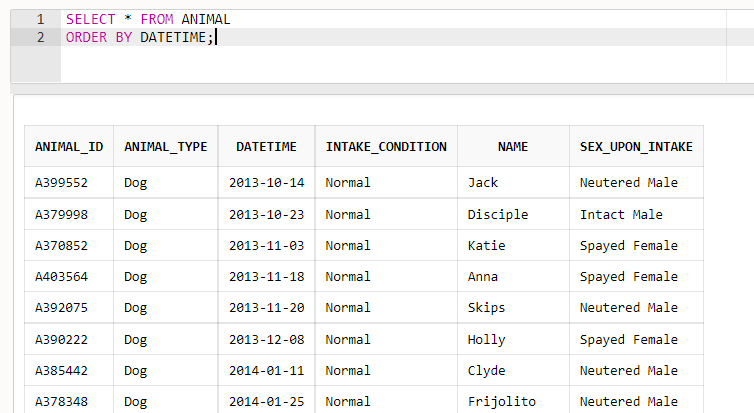Click the NAME column header
This screenshot has height=413, width=754.
point(513,147)
